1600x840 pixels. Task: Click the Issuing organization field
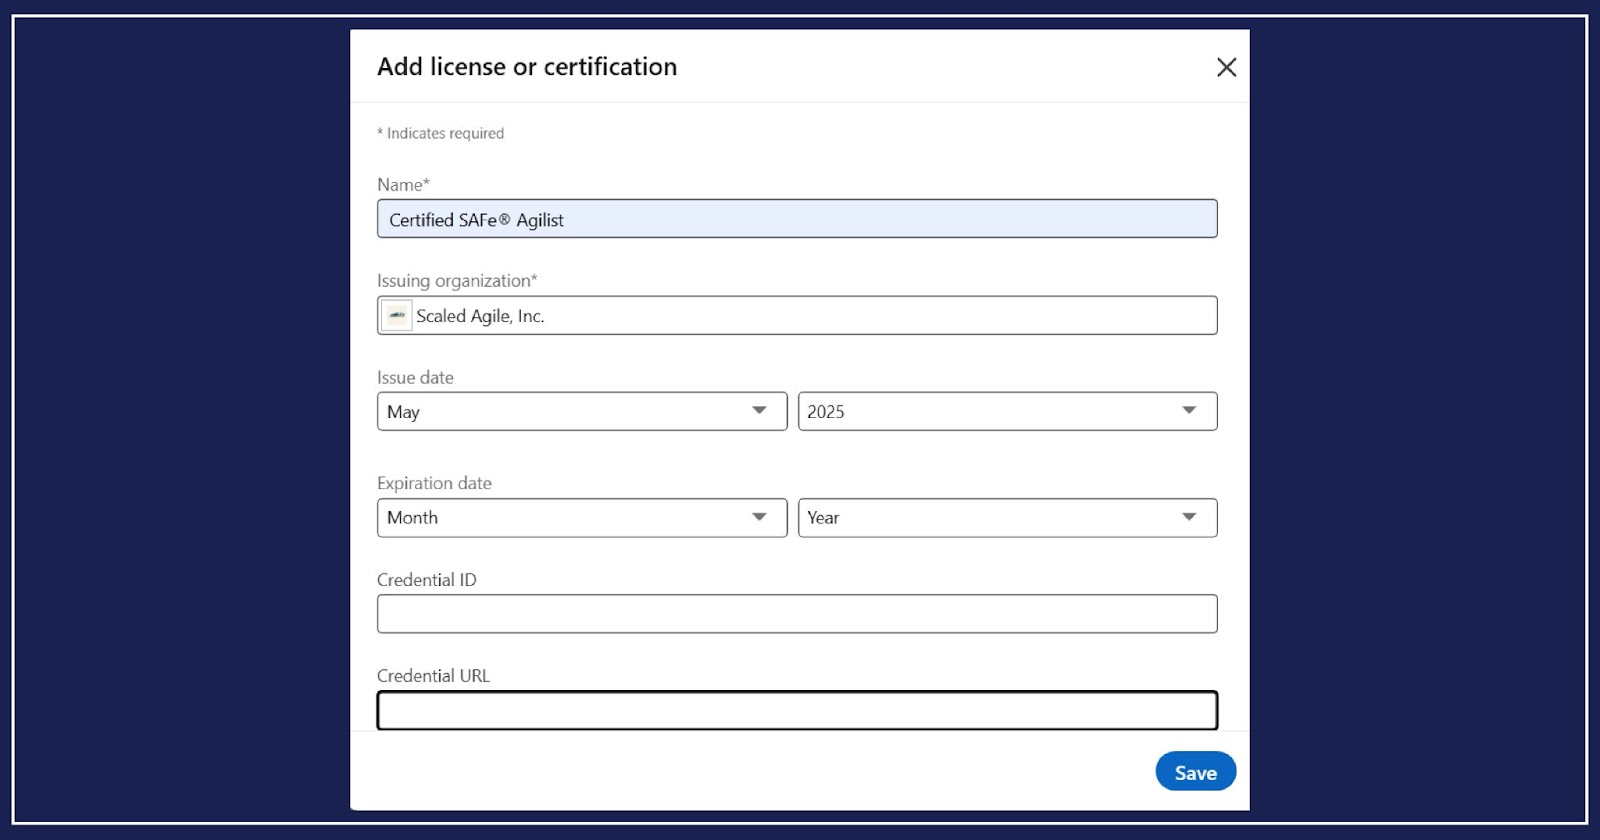pos(797,315)
